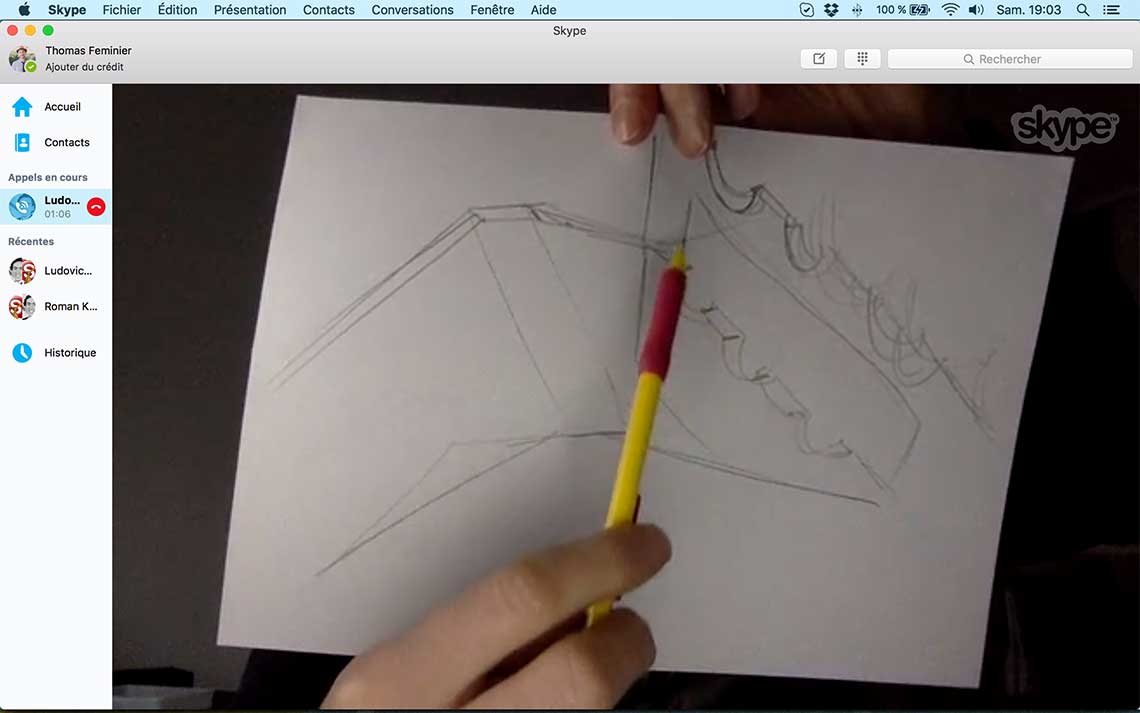Click the Rechercher search field
The height and width of the screenshot is (713, 1140).
pyautogui.click(x=1010, y=59)
